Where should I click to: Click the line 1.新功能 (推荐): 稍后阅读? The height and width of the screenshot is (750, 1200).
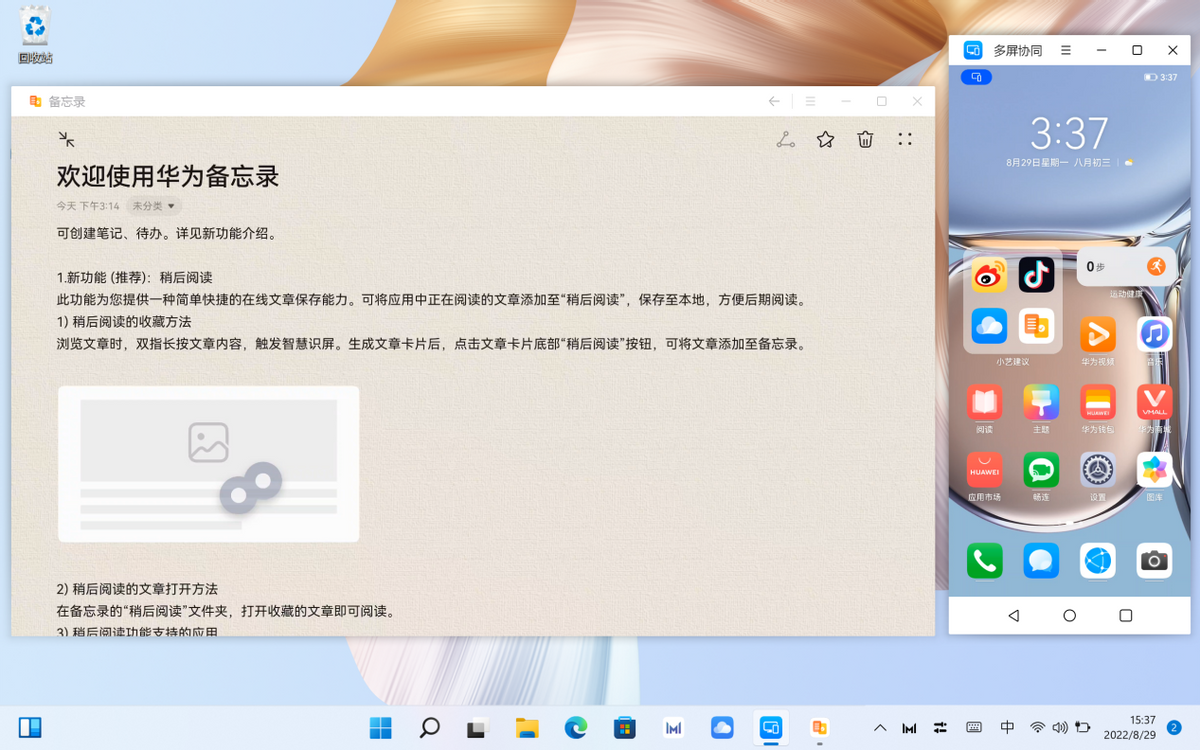(x=135, y=277)
